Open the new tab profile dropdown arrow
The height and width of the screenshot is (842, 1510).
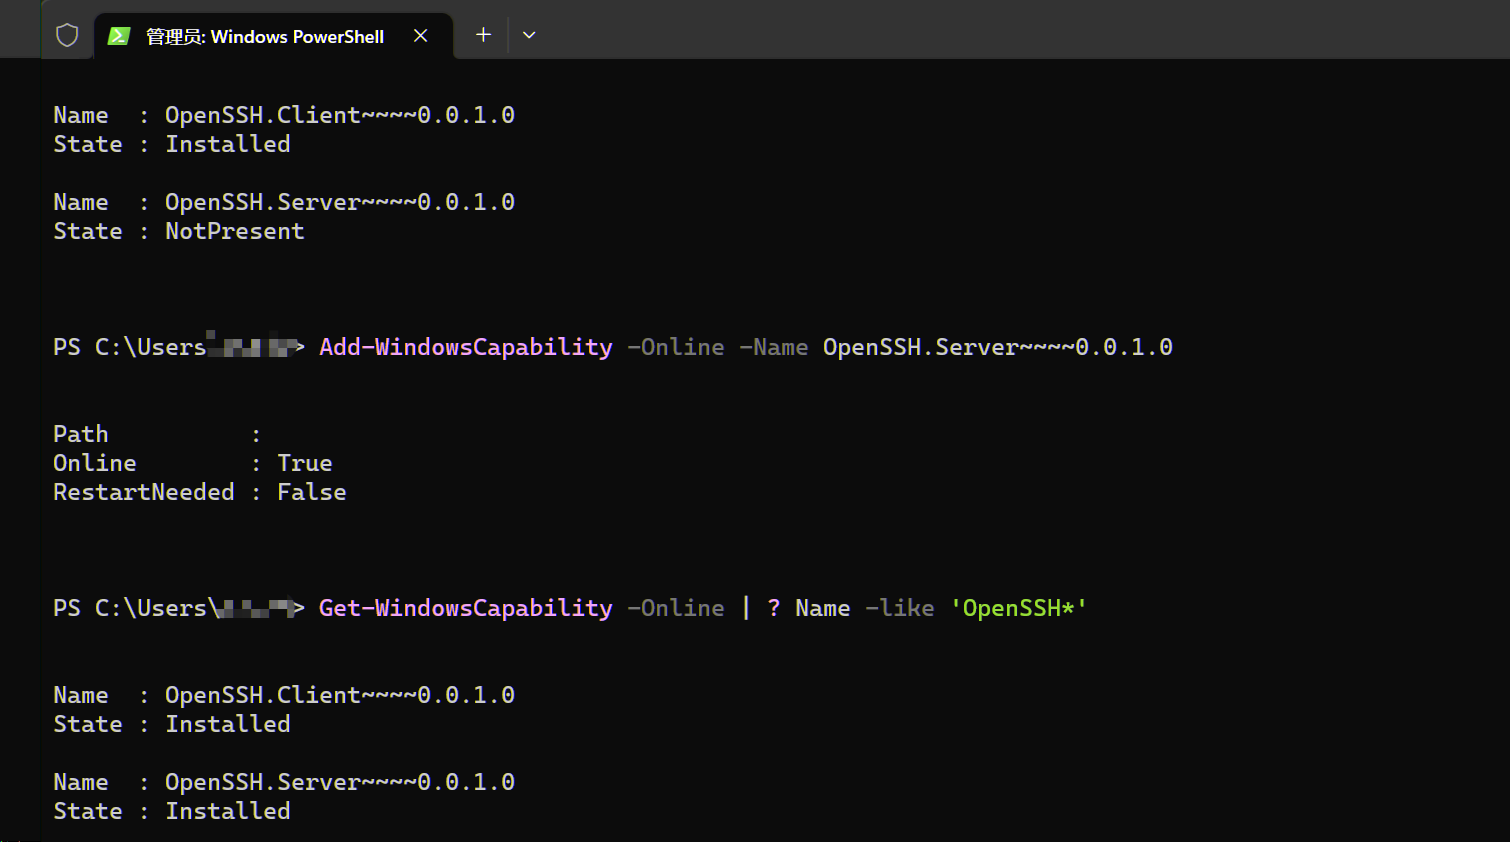529,35
